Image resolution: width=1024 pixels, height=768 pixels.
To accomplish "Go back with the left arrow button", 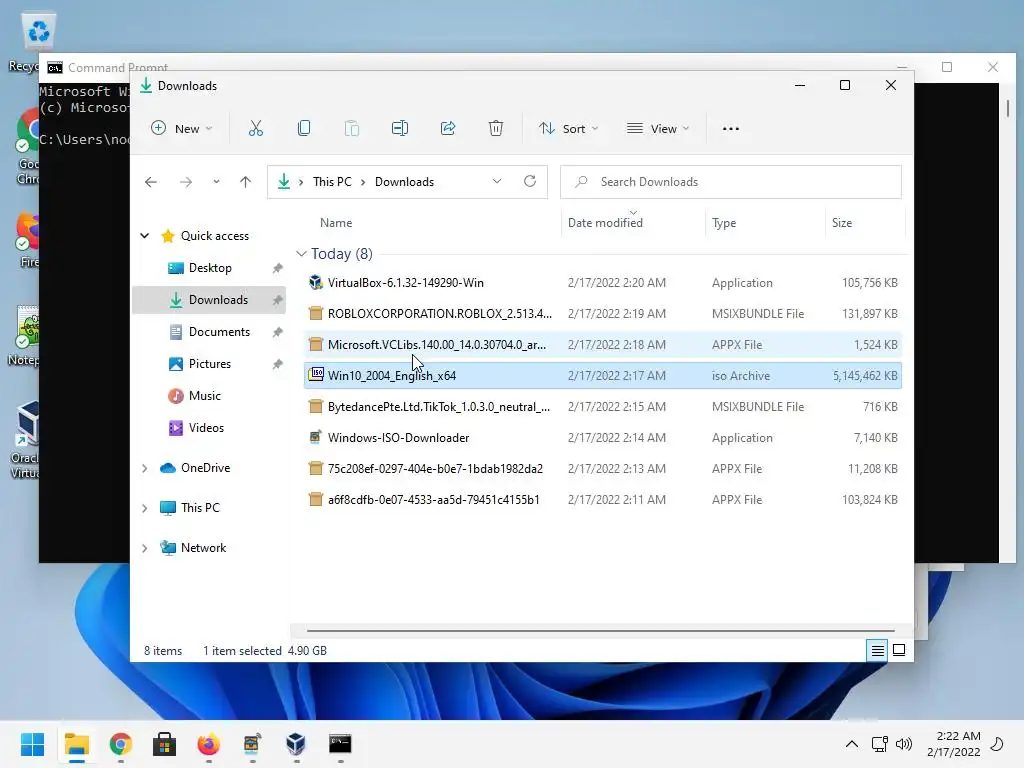I will click(151, 182).
